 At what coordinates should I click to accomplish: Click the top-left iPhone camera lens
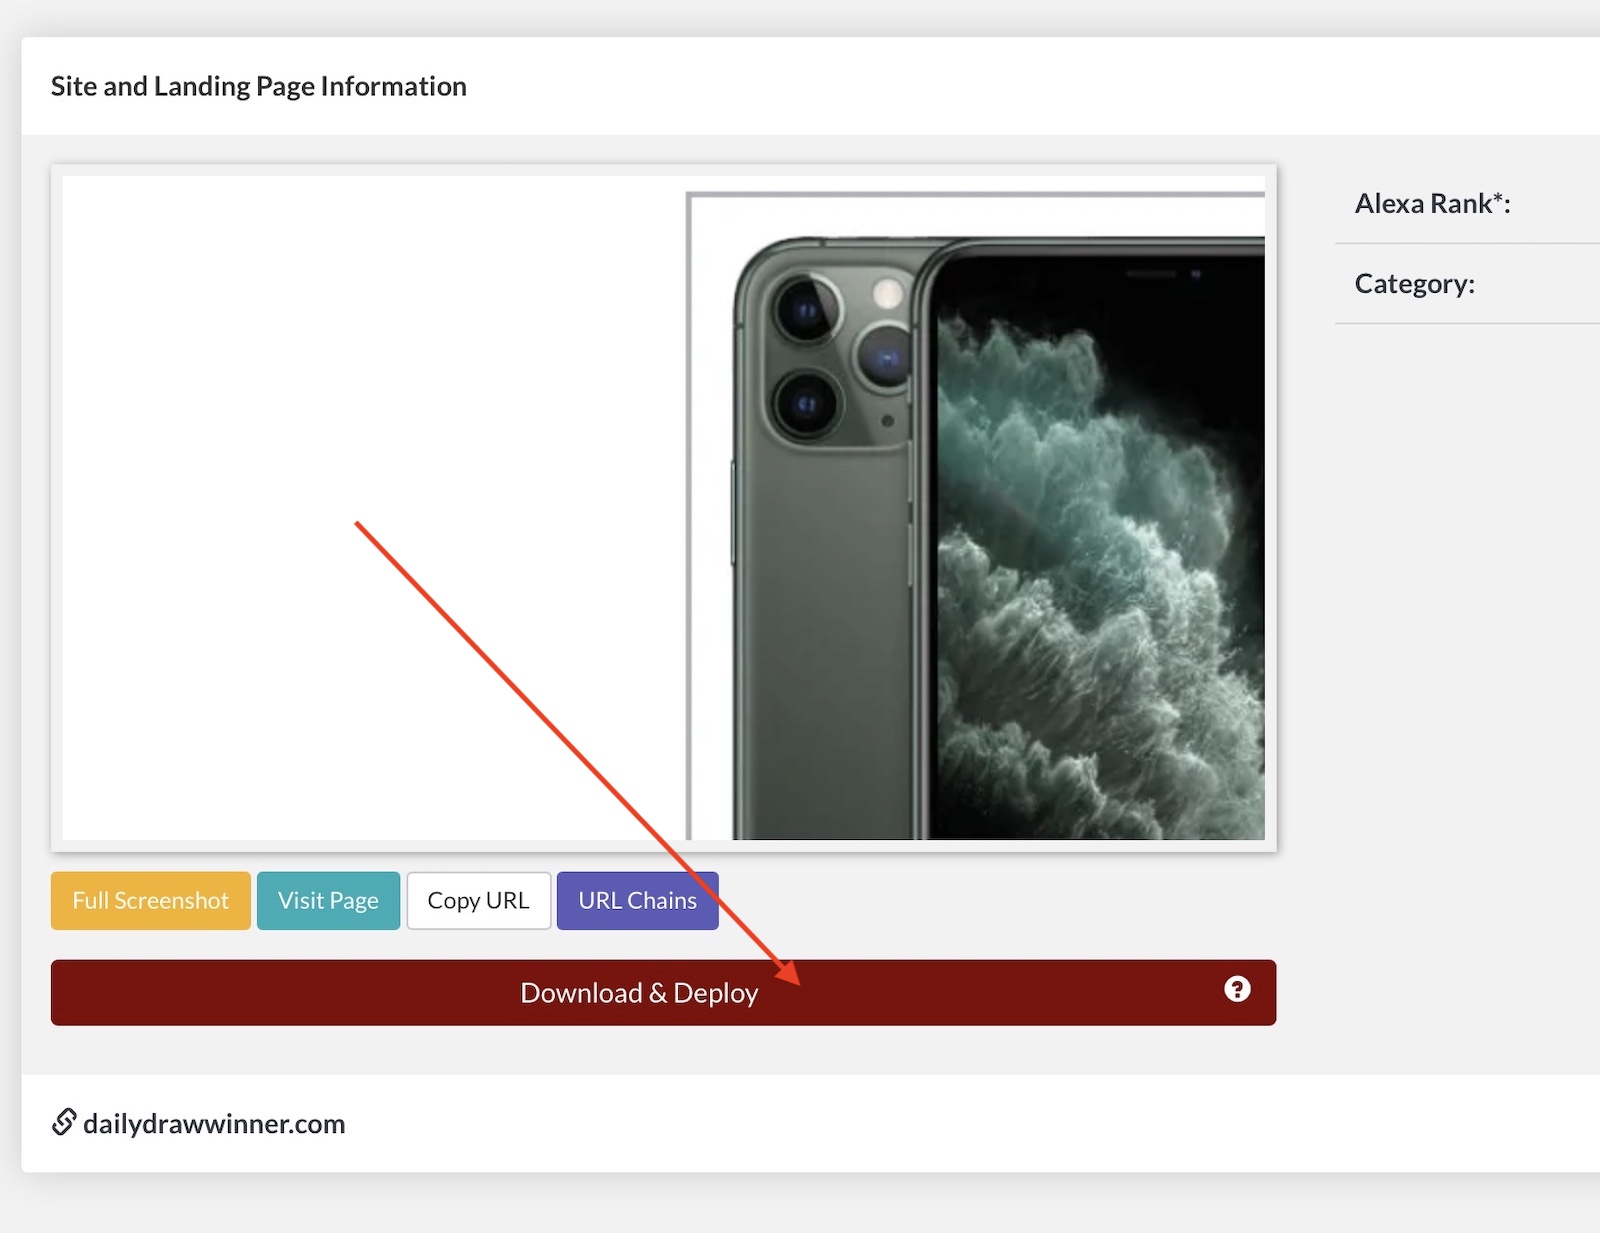click(x=806, y=309)
